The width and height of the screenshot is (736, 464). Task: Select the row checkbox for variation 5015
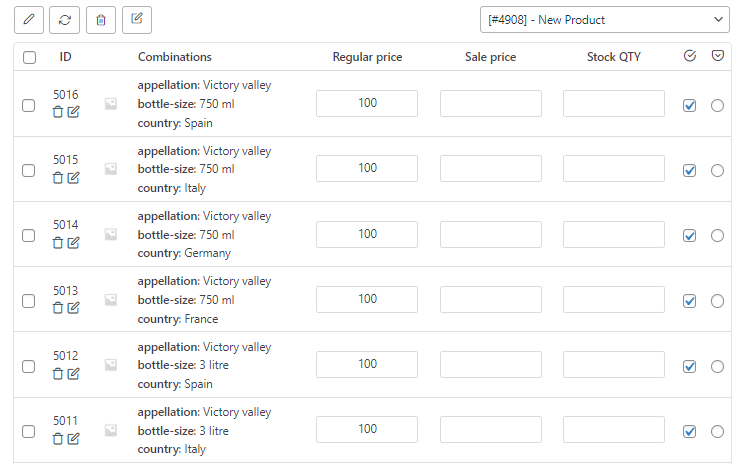click(29, 170)
